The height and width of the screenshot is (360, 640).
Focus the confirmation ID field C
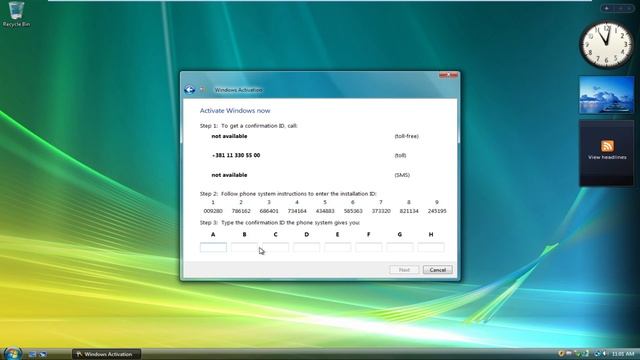(276, 247)
